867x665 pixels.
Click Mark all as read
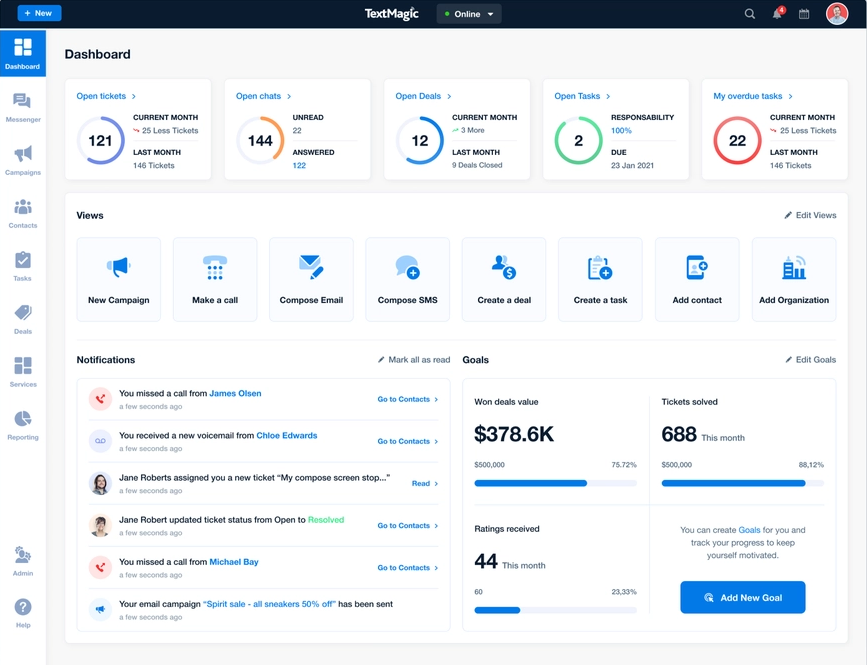[x=414, y=360]
